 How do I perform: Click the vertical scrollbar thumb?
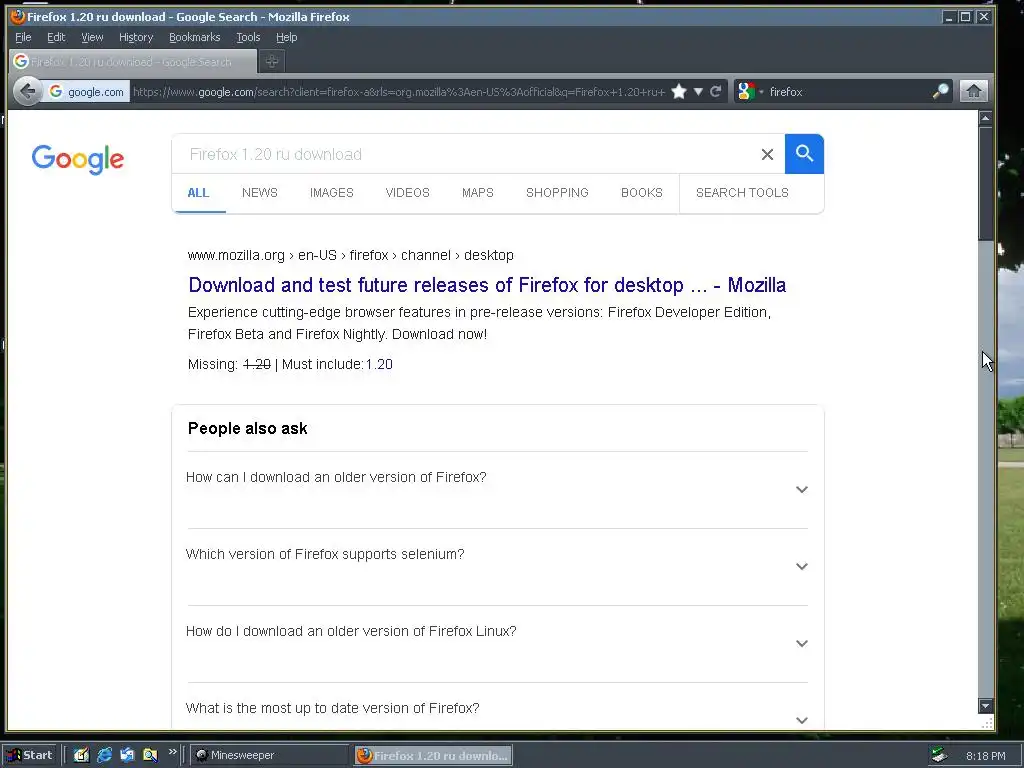pyautogui.click(x=985, y=184)
